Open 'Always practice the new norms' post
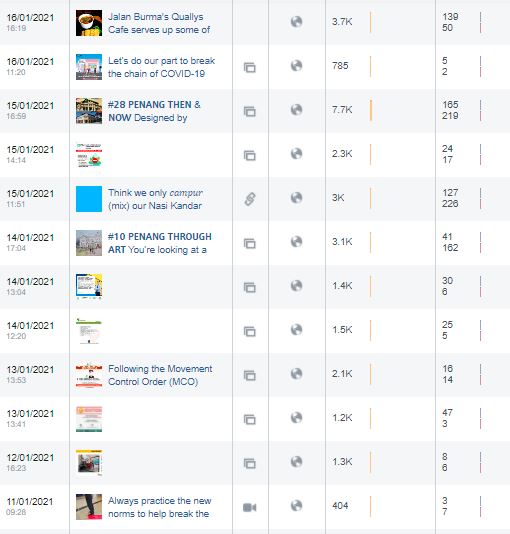The image size is (510, 534). point(160,507)
